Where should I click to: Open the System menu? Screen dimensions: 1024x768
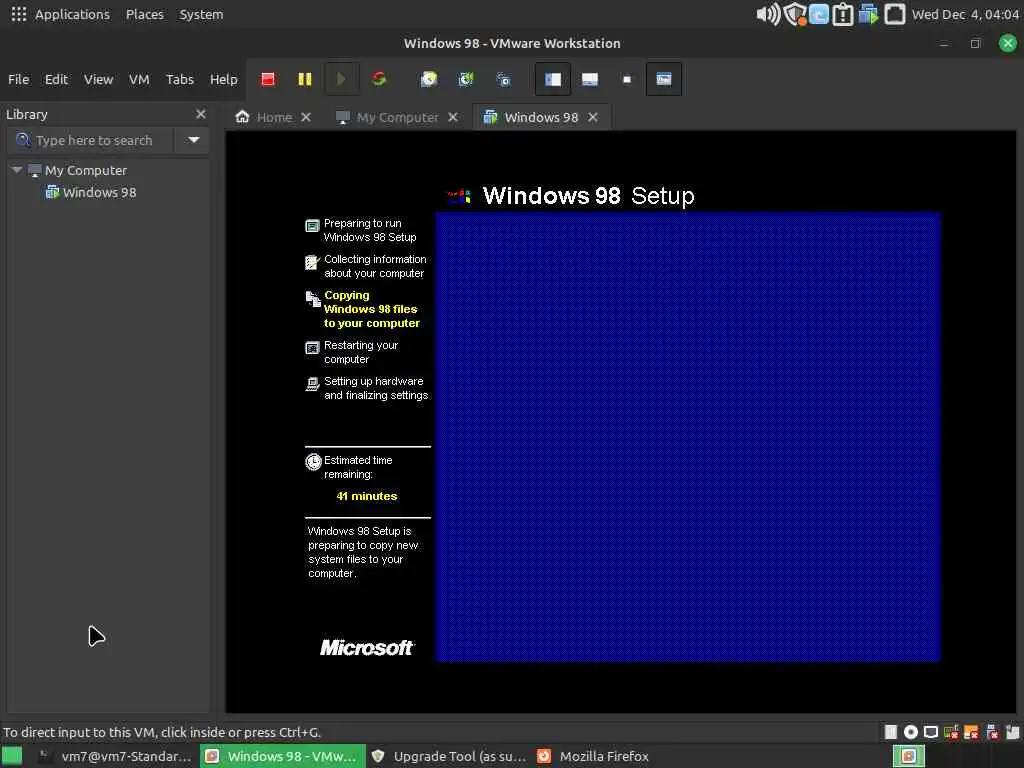click(x=201, y=14)
